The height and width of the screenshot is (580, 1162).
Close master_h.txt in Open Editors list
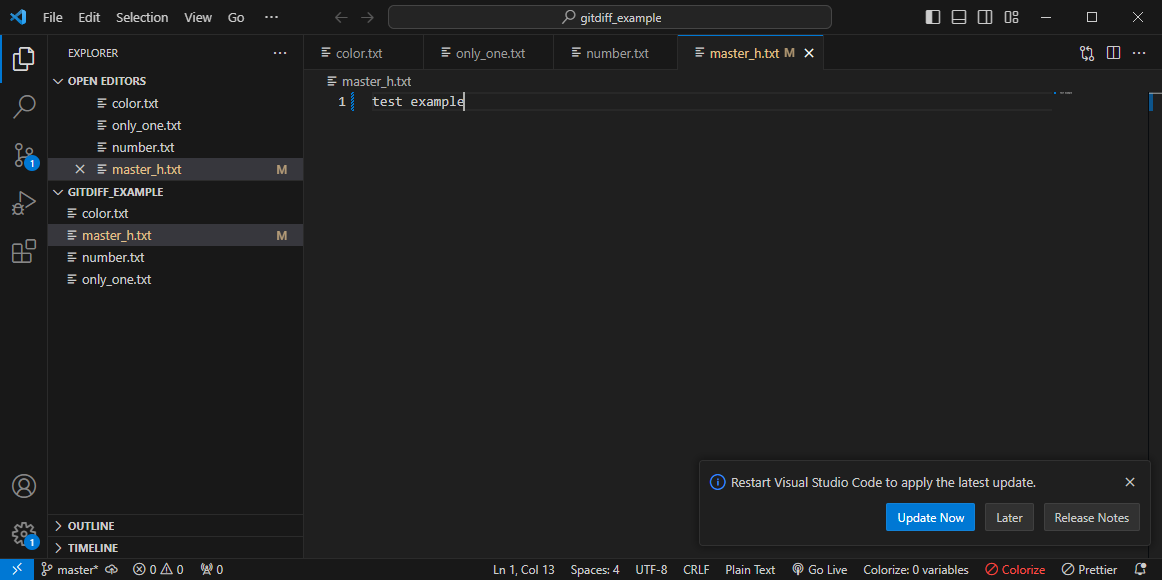click(x=81, y=170)
